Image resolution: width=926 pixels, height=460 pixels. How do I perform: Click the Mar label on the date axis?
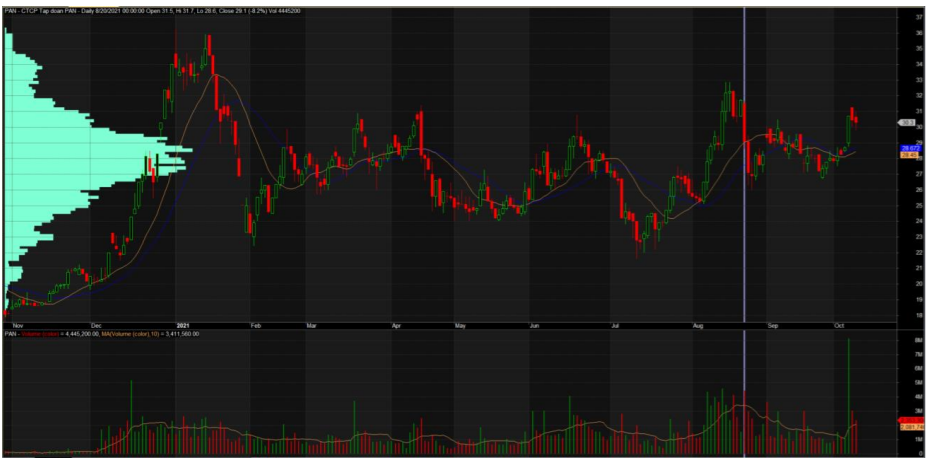point(312,325)
